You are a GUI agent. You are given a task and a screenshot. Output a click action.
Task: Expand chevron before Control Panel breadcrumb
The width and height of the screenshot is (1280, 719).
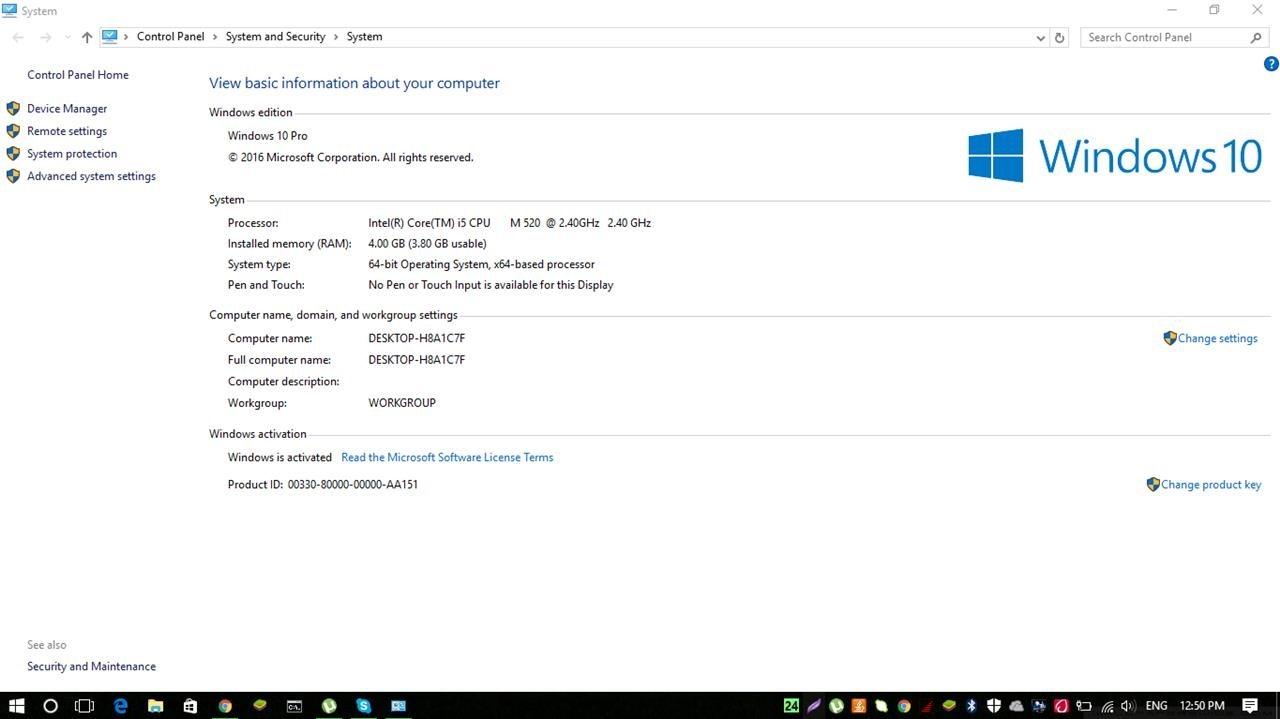[126, 37]
